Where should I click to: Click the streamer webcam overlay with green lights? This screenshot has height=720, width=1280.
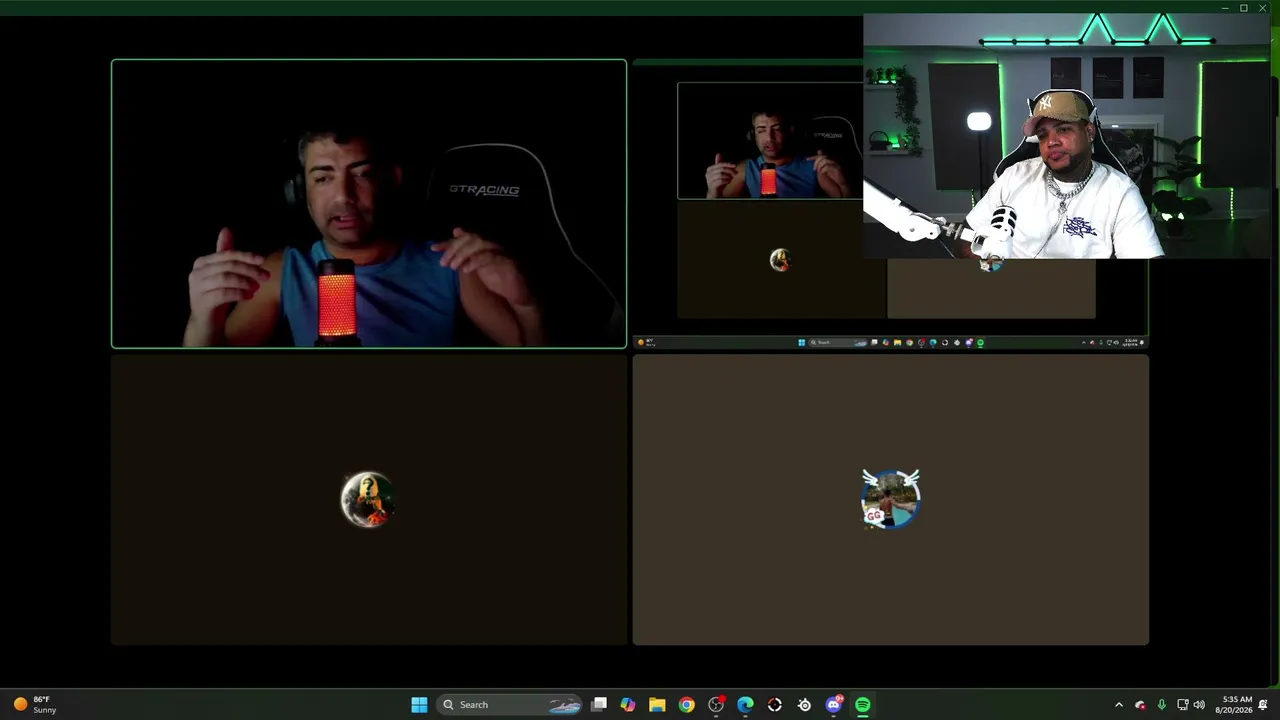point(1066,137)
